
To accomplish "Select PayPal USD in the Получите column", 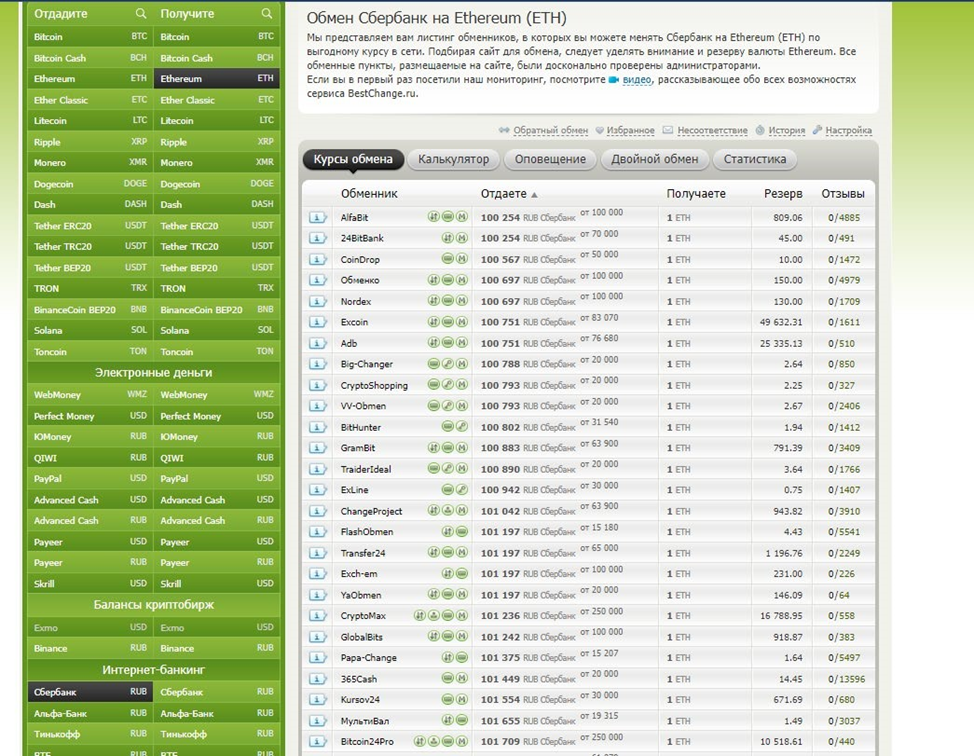I will tap(217, 478).
